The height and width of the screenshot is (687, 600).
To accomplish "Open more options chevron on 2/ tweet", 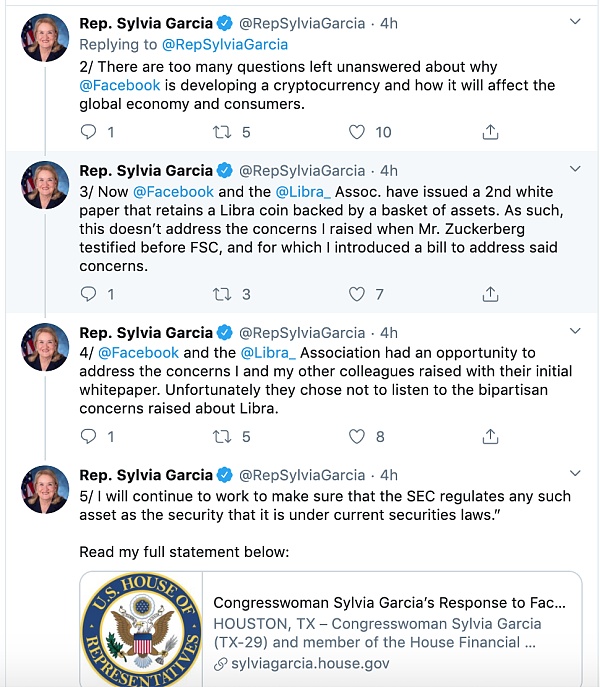I will (574, 21).
